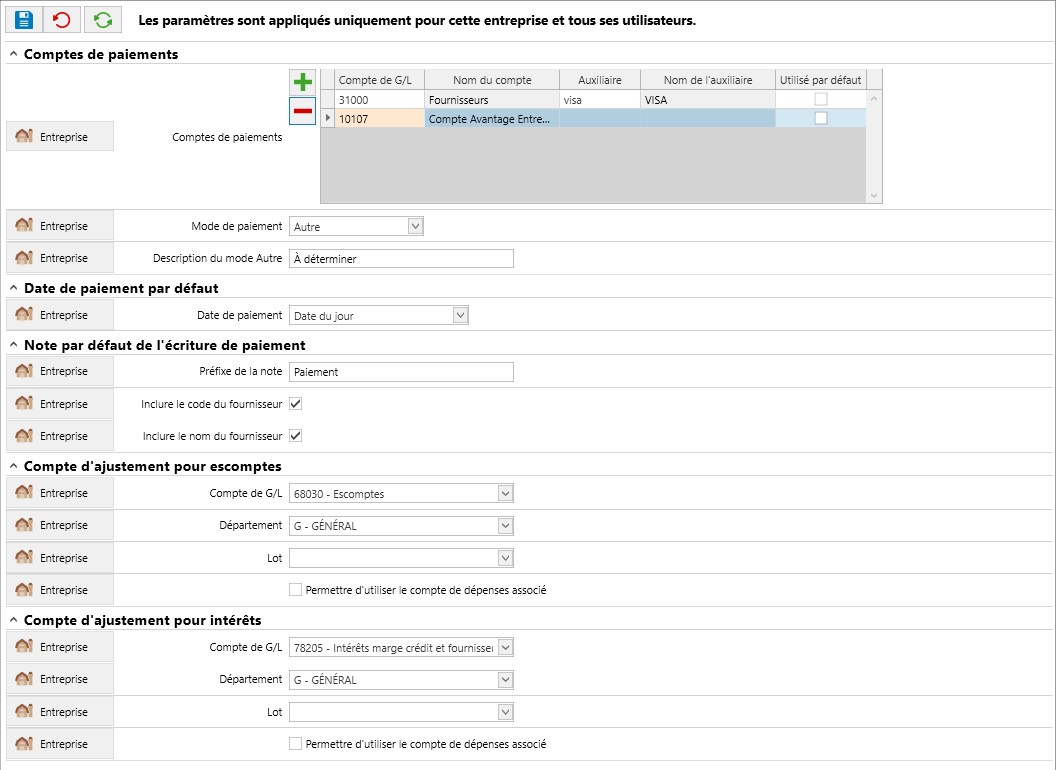Click the Nom de l'auxiliaire column header
The width and height of the screenshot is (1056, 770).
708,79
